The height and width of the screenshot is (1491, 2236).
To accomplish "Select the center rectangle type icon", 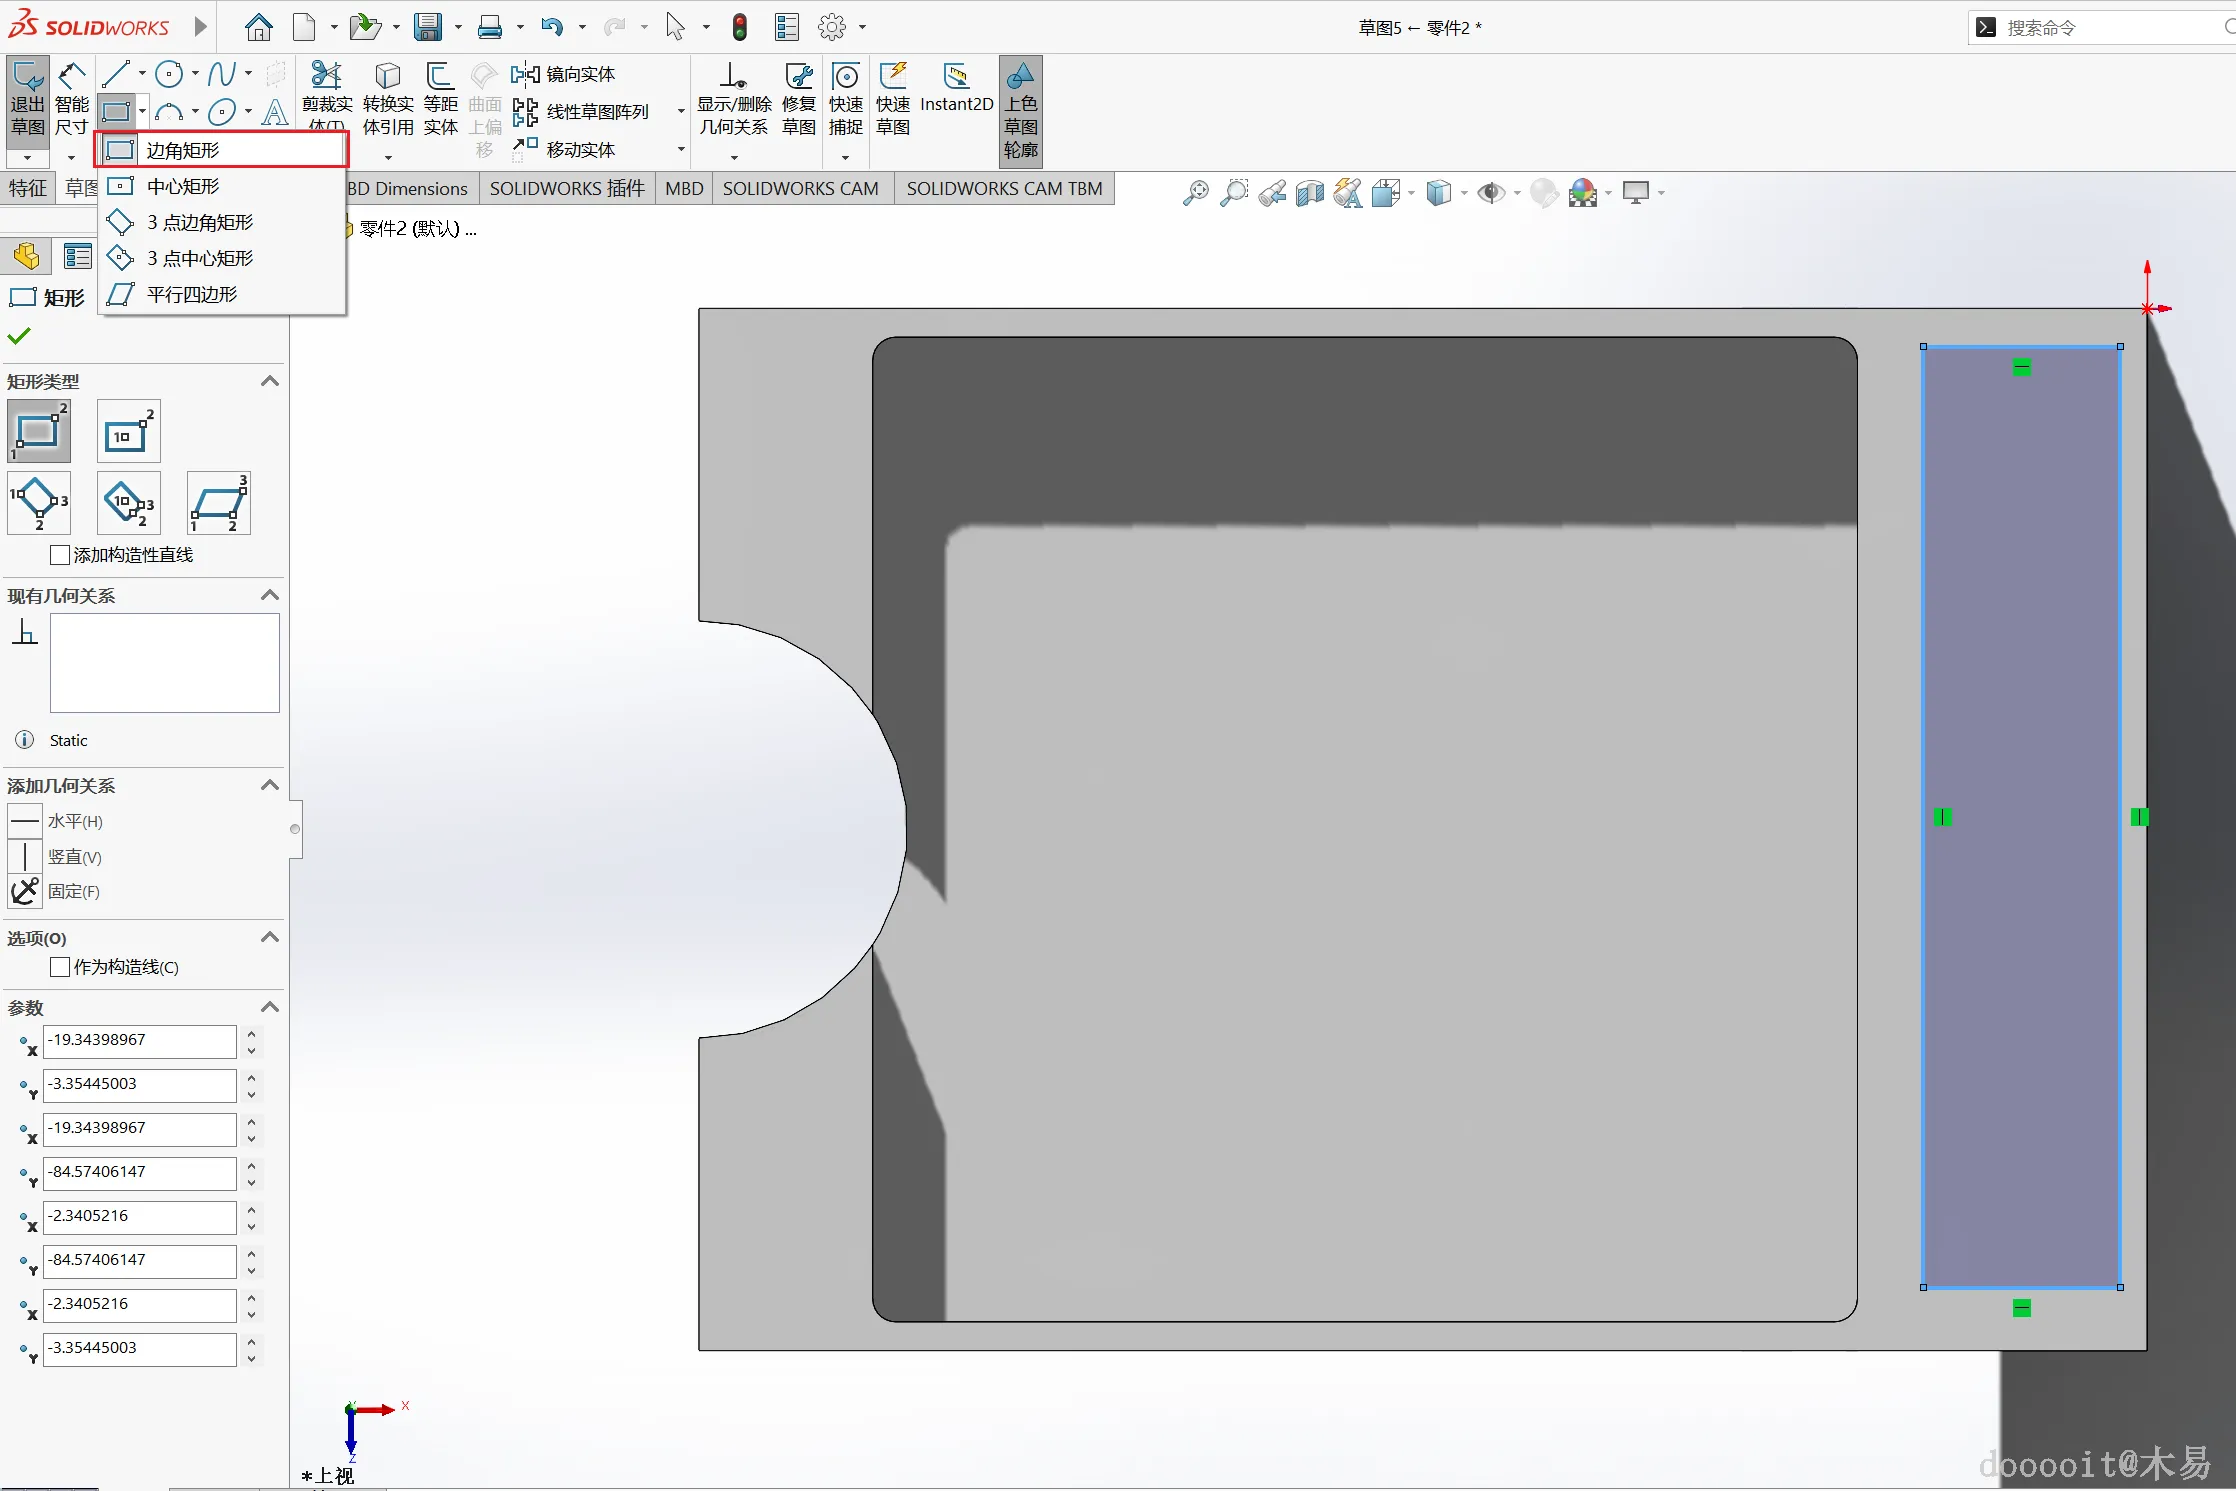I will click(x=128, y=432).
